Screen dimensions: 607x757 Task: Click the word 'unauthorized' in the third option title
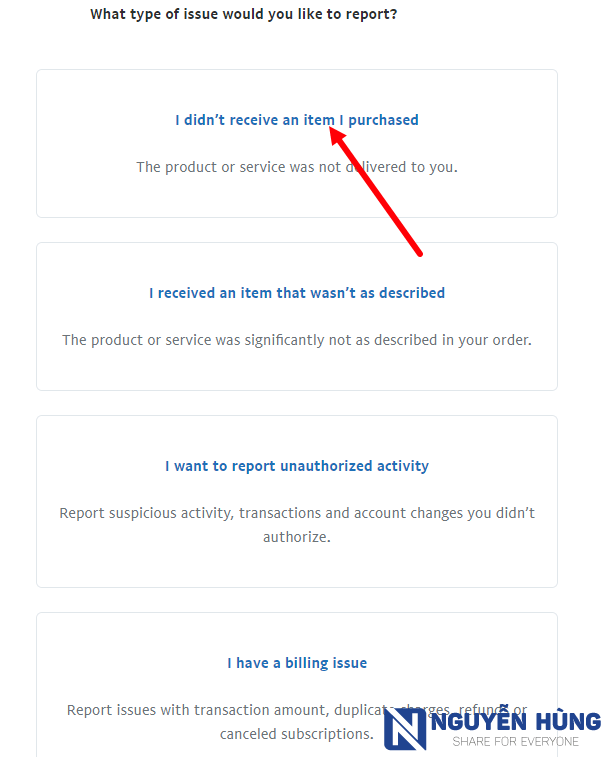(326, 466)
